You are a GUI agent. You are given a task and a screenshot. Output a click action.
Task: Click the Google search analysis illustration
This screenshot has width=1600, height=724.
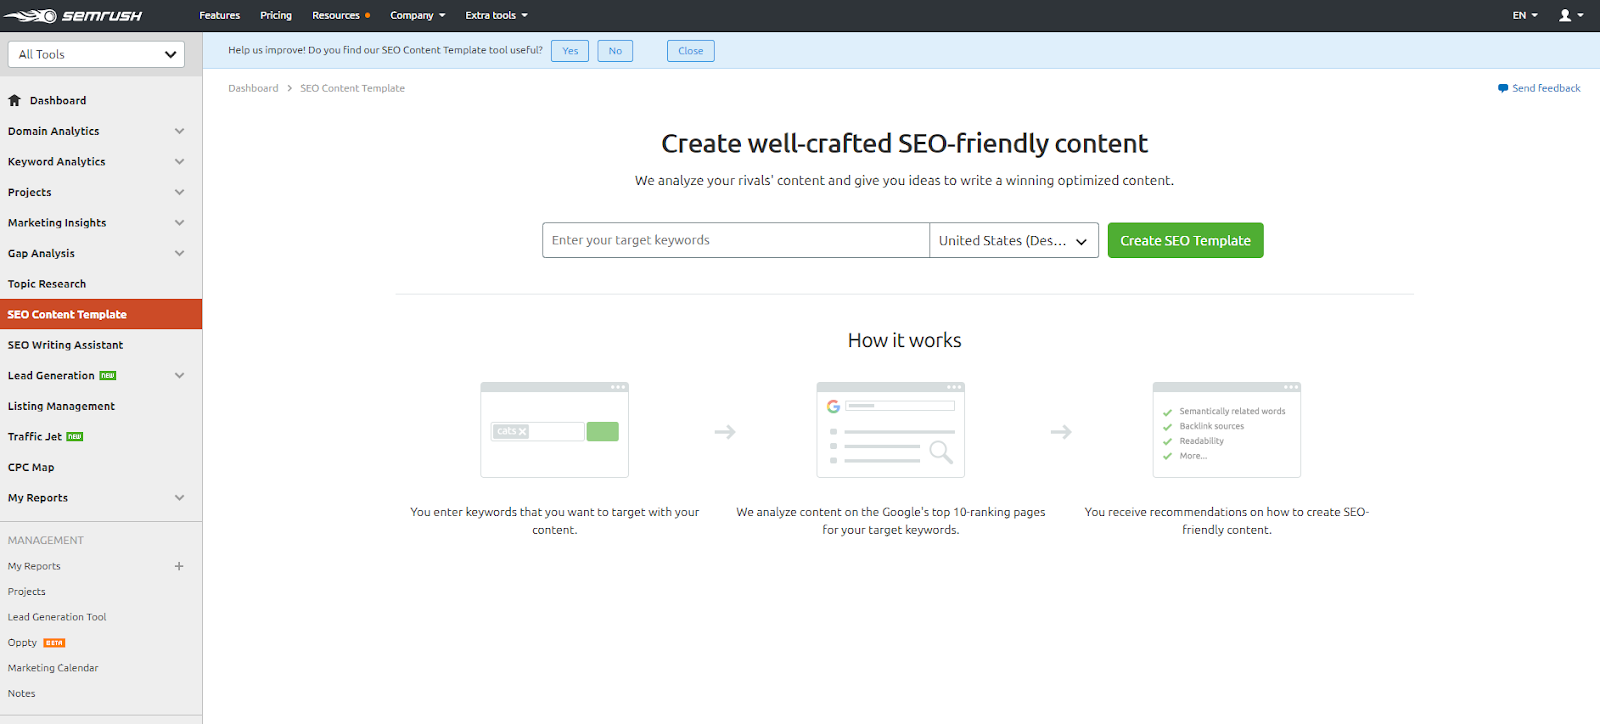(x=890, y=430)
